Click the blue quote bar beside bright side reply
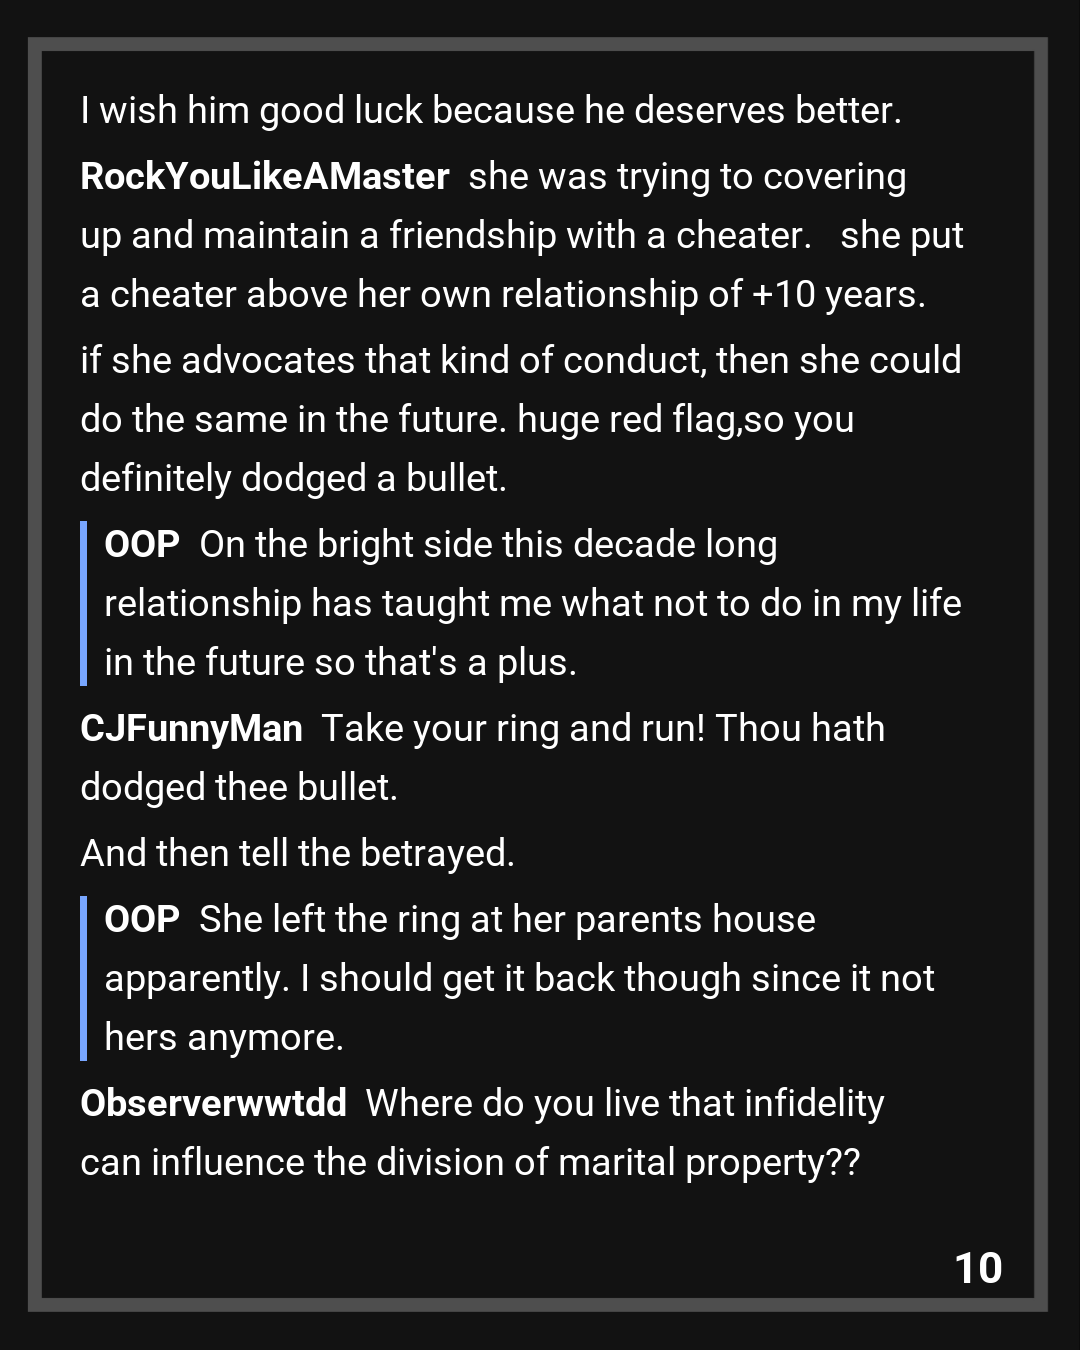This screenshot has width=1080, height=1350. (84, 603)
